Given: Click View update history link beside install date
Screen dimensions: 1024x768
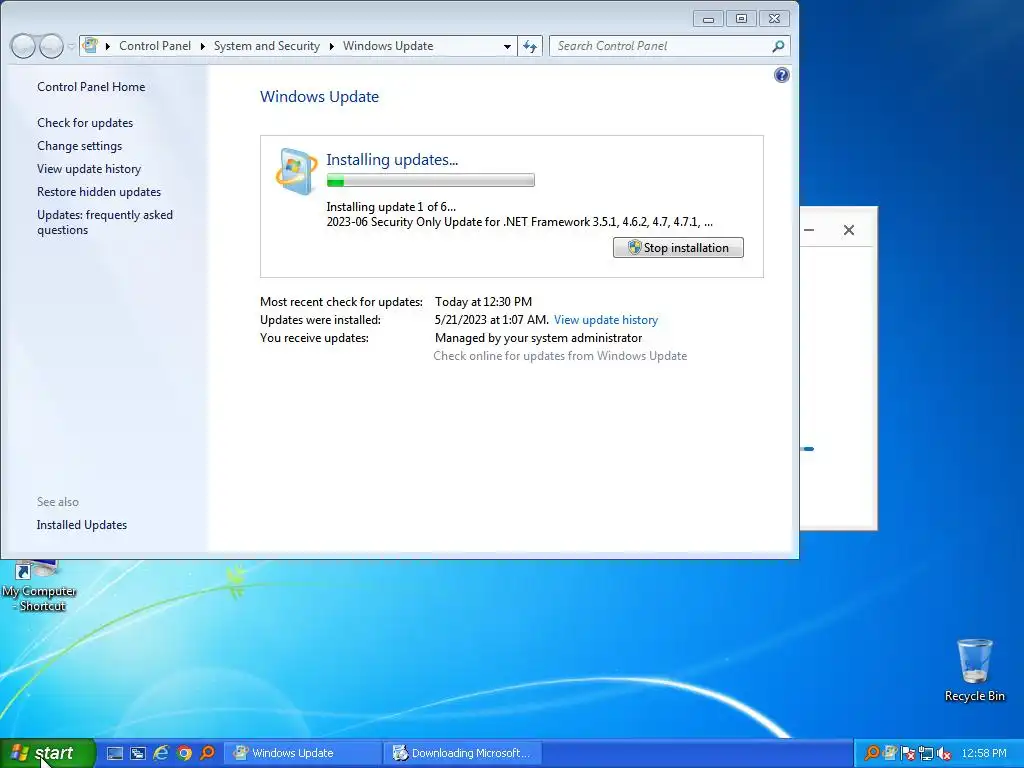Looking at the screenshot, I should click(605, 320).
